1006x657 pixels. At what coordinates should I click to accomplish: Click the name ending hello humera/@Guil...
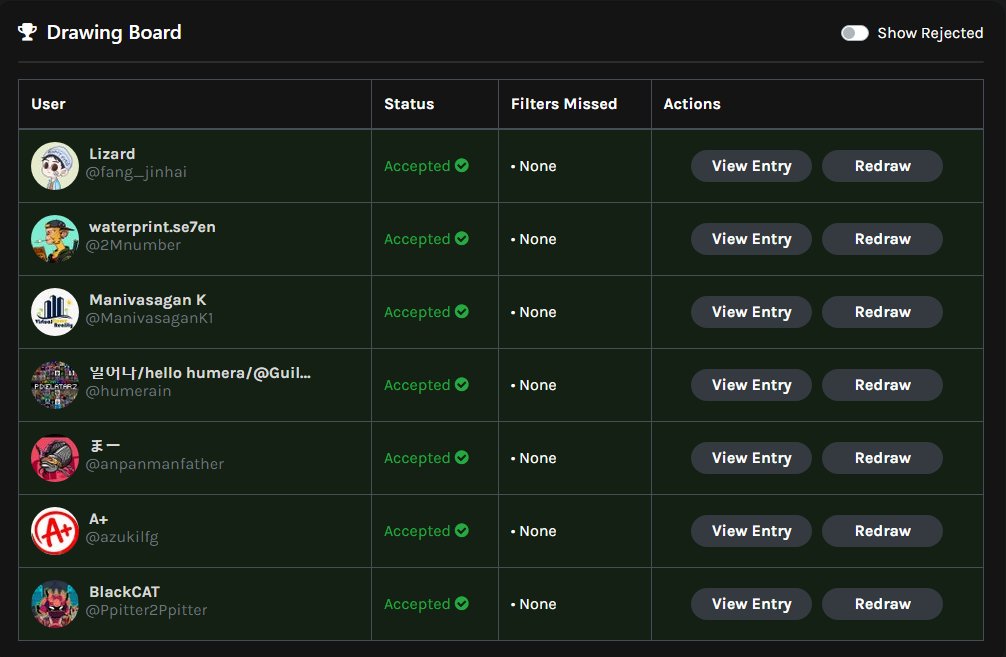tap(200, 373)
